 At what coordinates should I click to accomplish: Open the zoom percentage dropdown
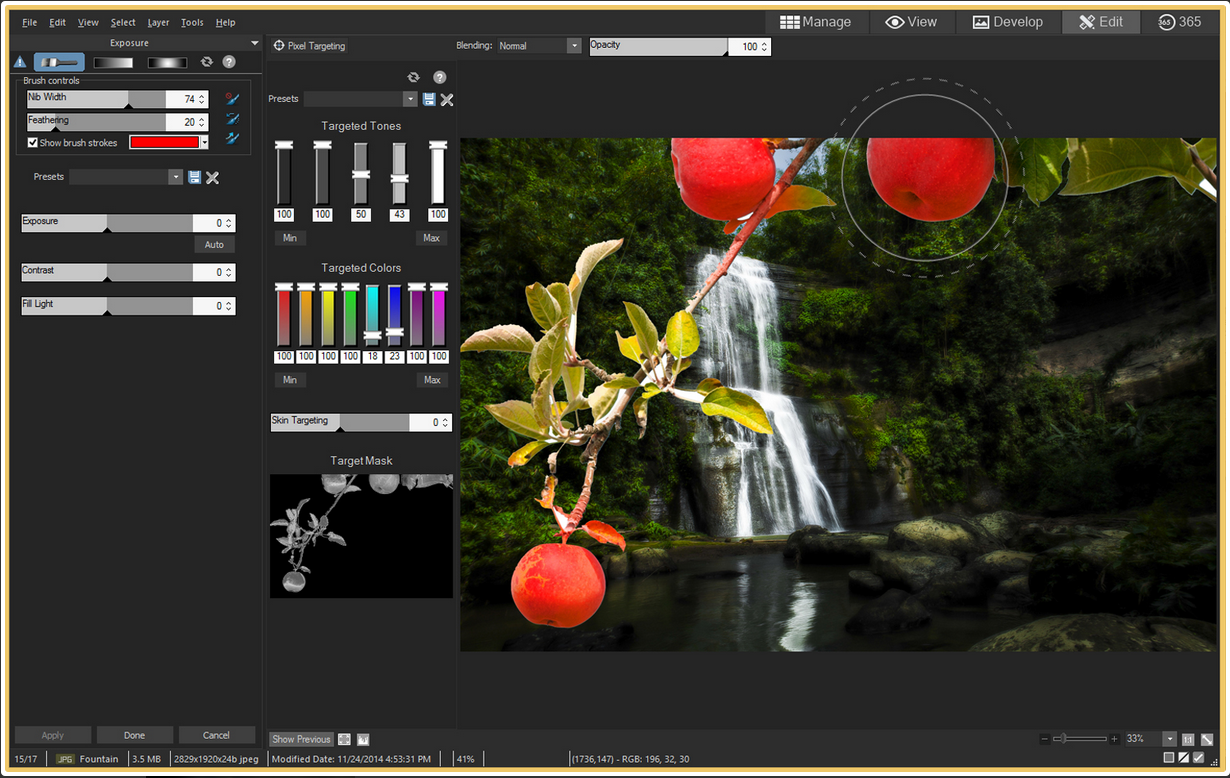(x=1169, y=739)
